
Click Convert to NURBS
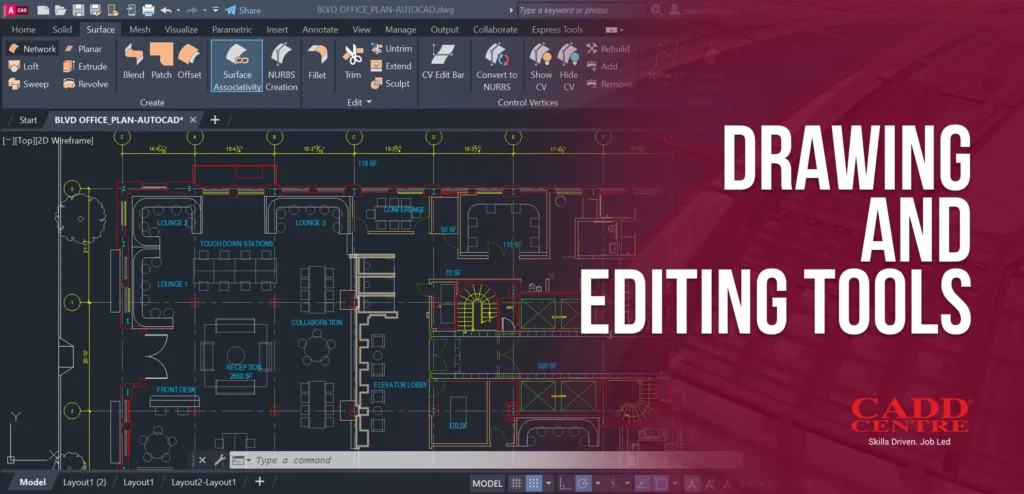coord(497,64)
